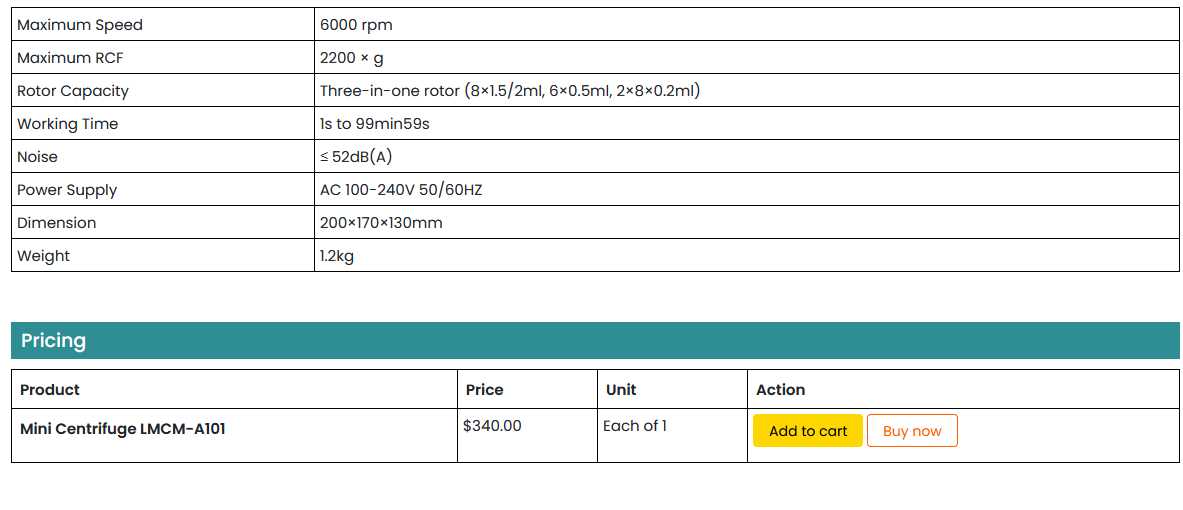Screen dimensions: 1183x510
Task: Click the Noise row label
Action: pos(38,157)
